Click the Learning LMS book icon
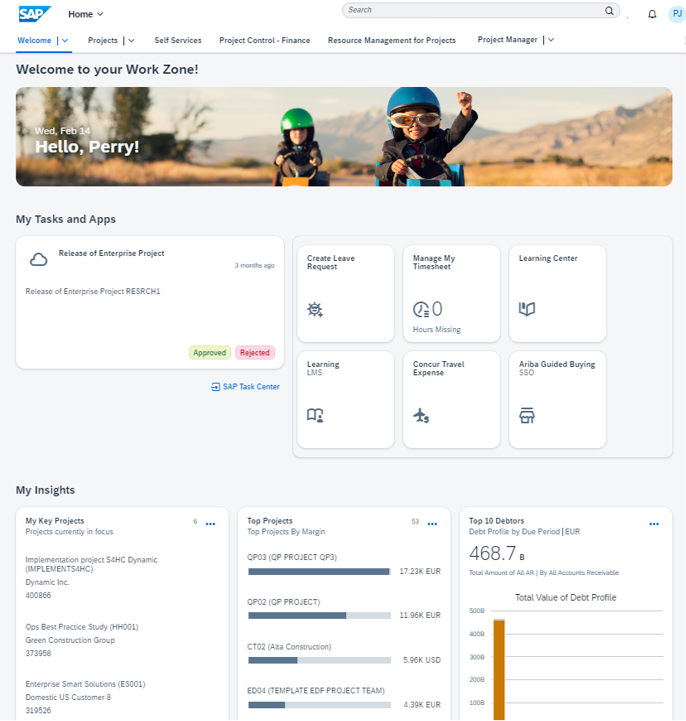Screen dimensions: 686x721 (315, 415)
